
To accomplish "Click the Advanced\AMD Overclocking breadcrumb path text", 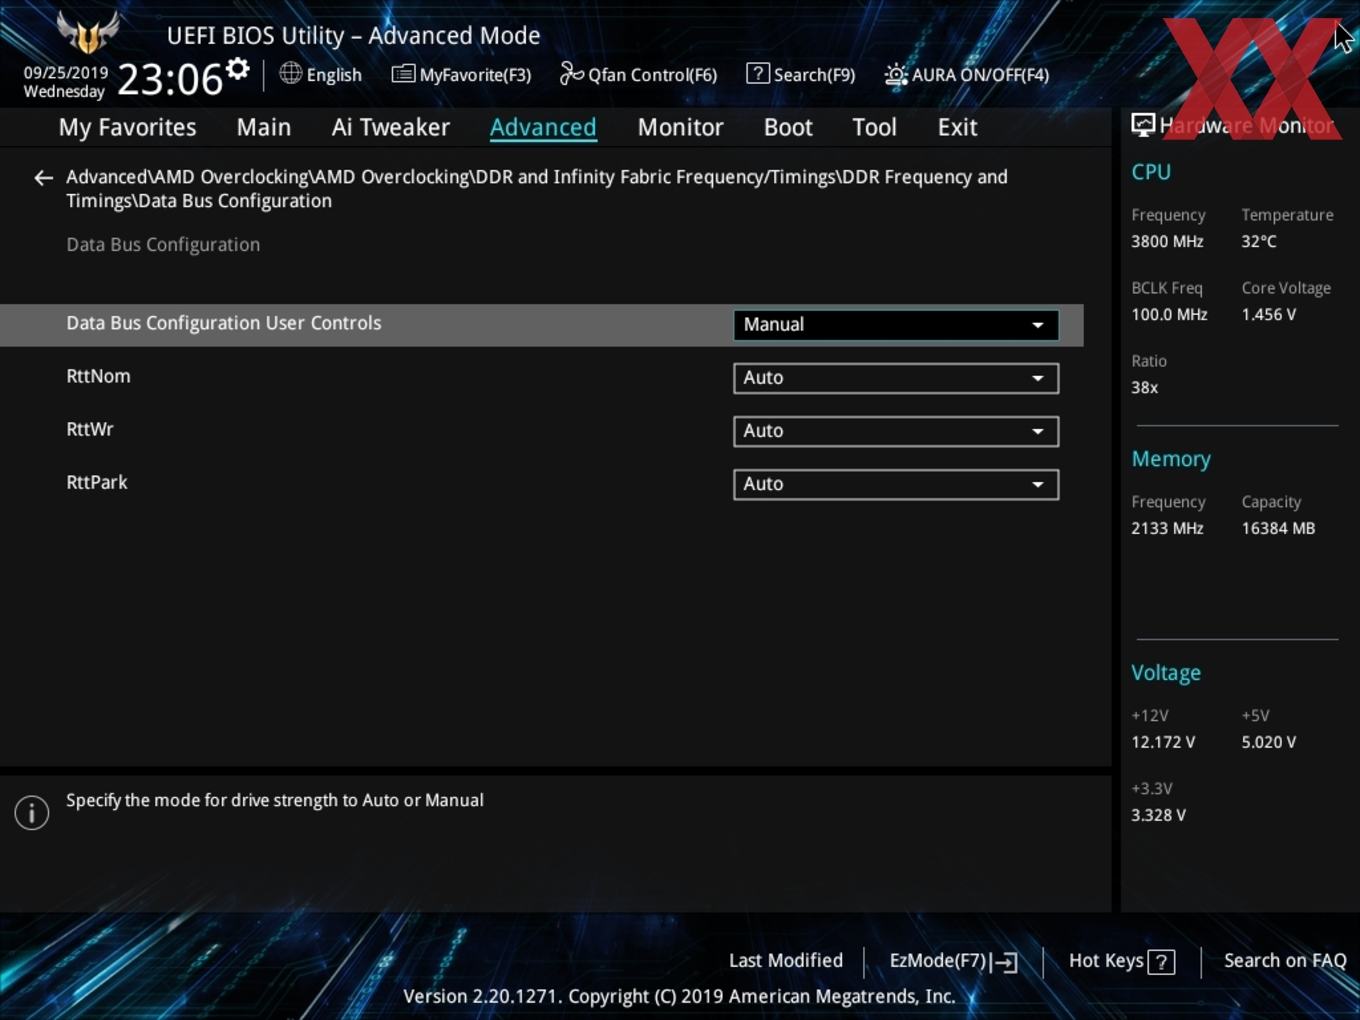I will pyautogui.click(x=537, y=189).
